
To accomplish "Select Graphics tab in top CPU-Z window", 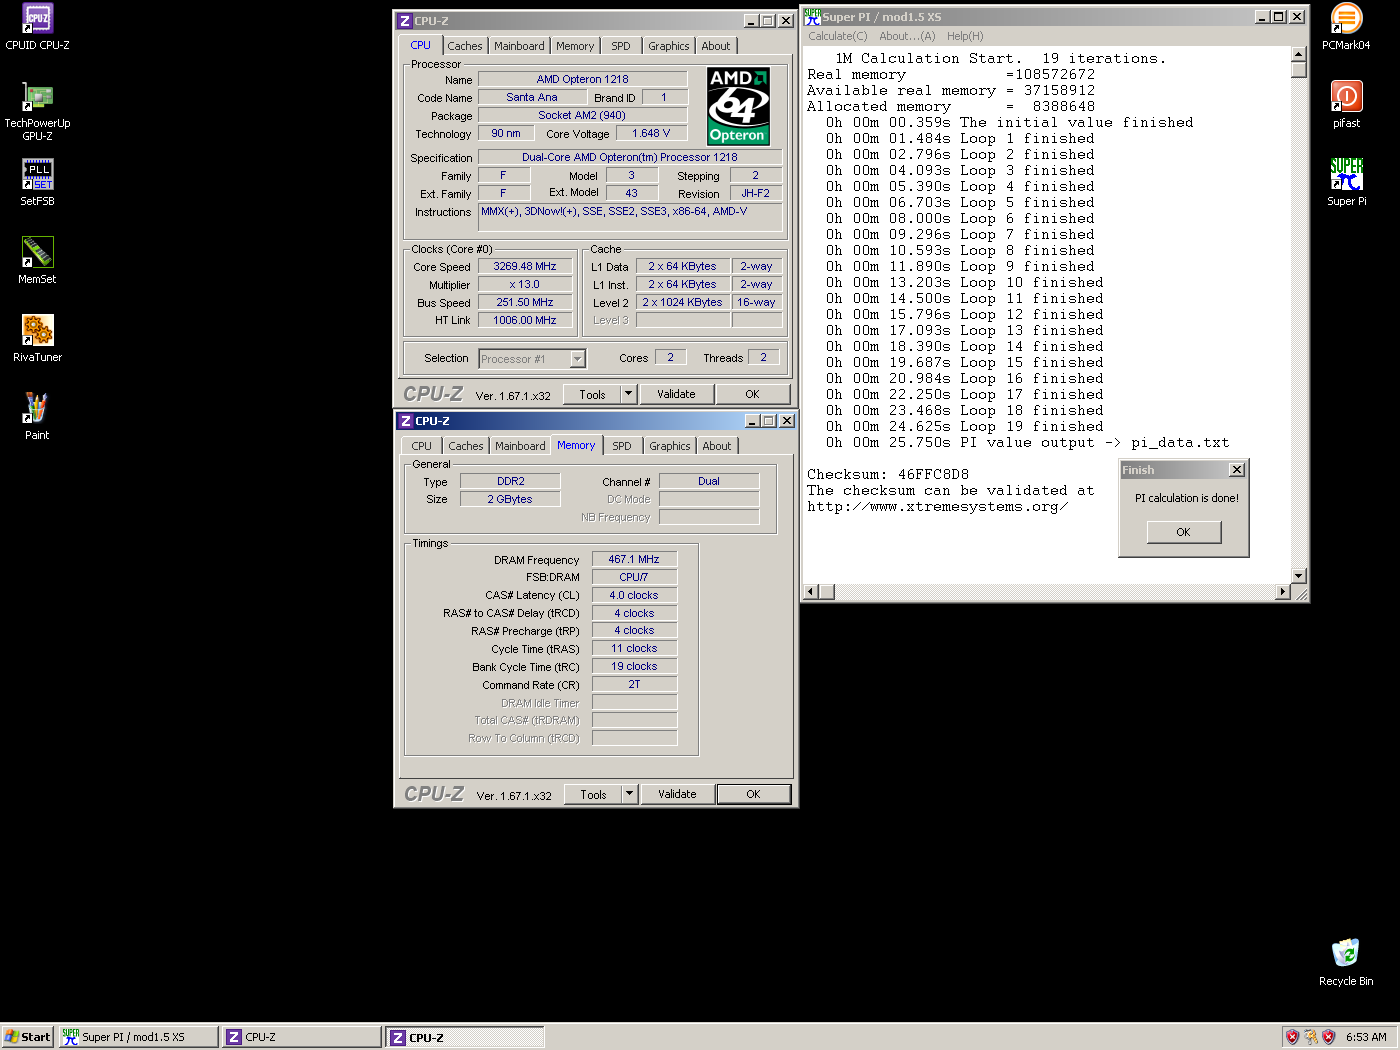I will (669, 46).
